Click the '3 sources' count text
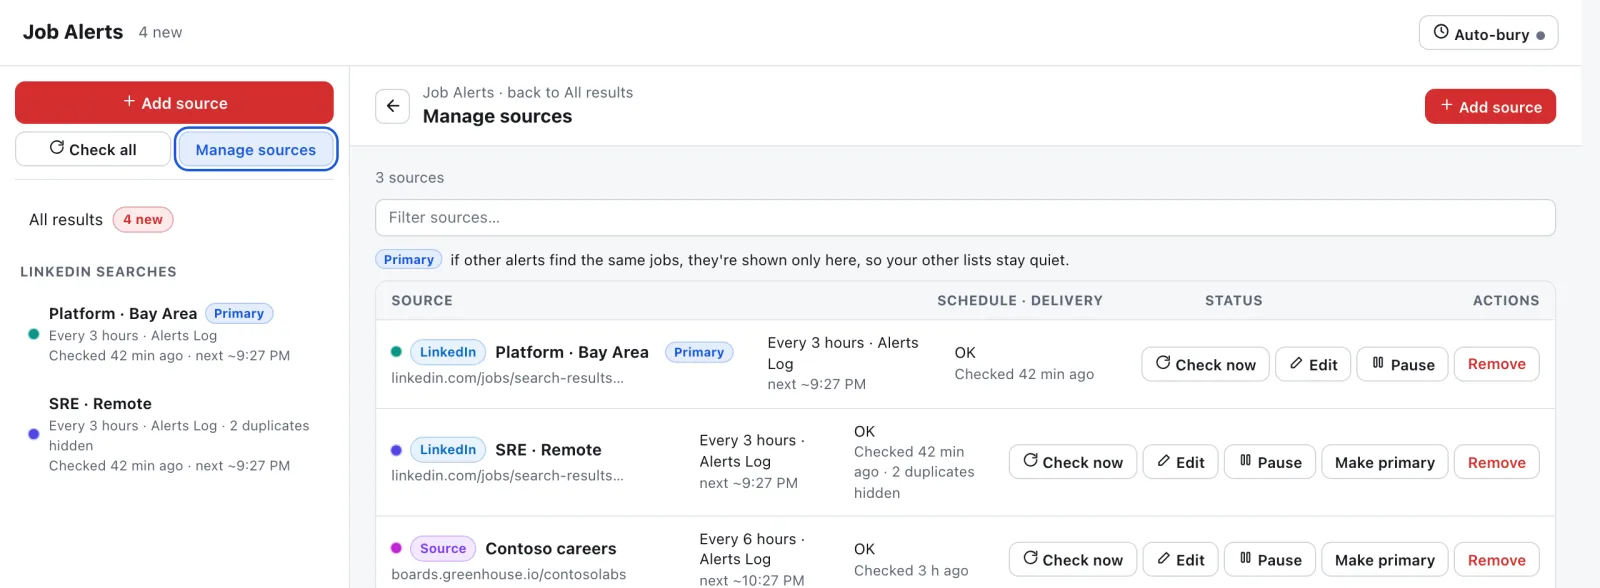1600x588 pixels. pos(410,177)
